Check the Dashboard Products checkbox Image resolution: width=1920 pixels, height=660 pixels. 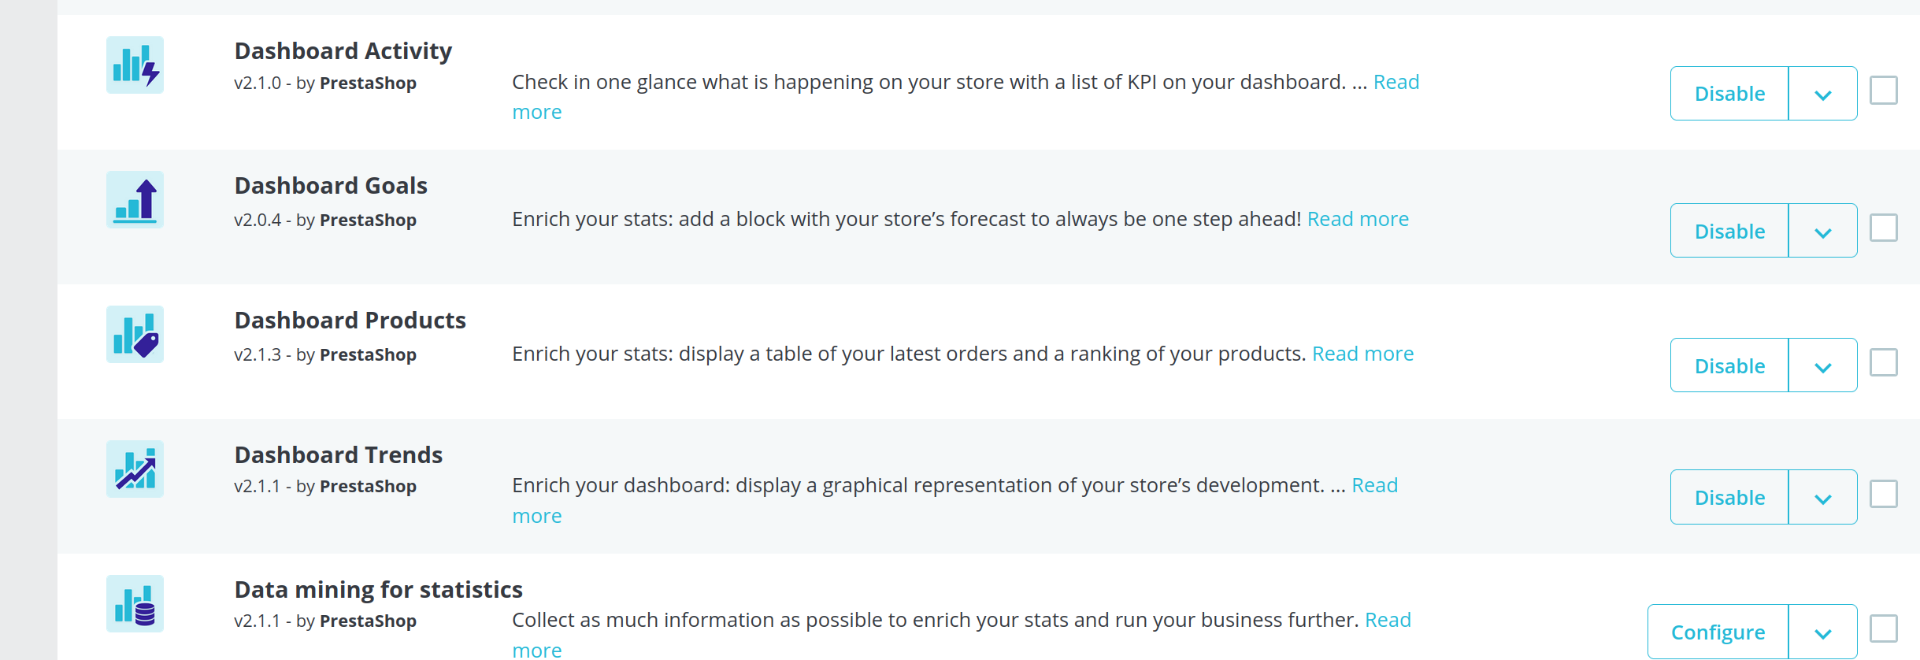pos(1883,362)
